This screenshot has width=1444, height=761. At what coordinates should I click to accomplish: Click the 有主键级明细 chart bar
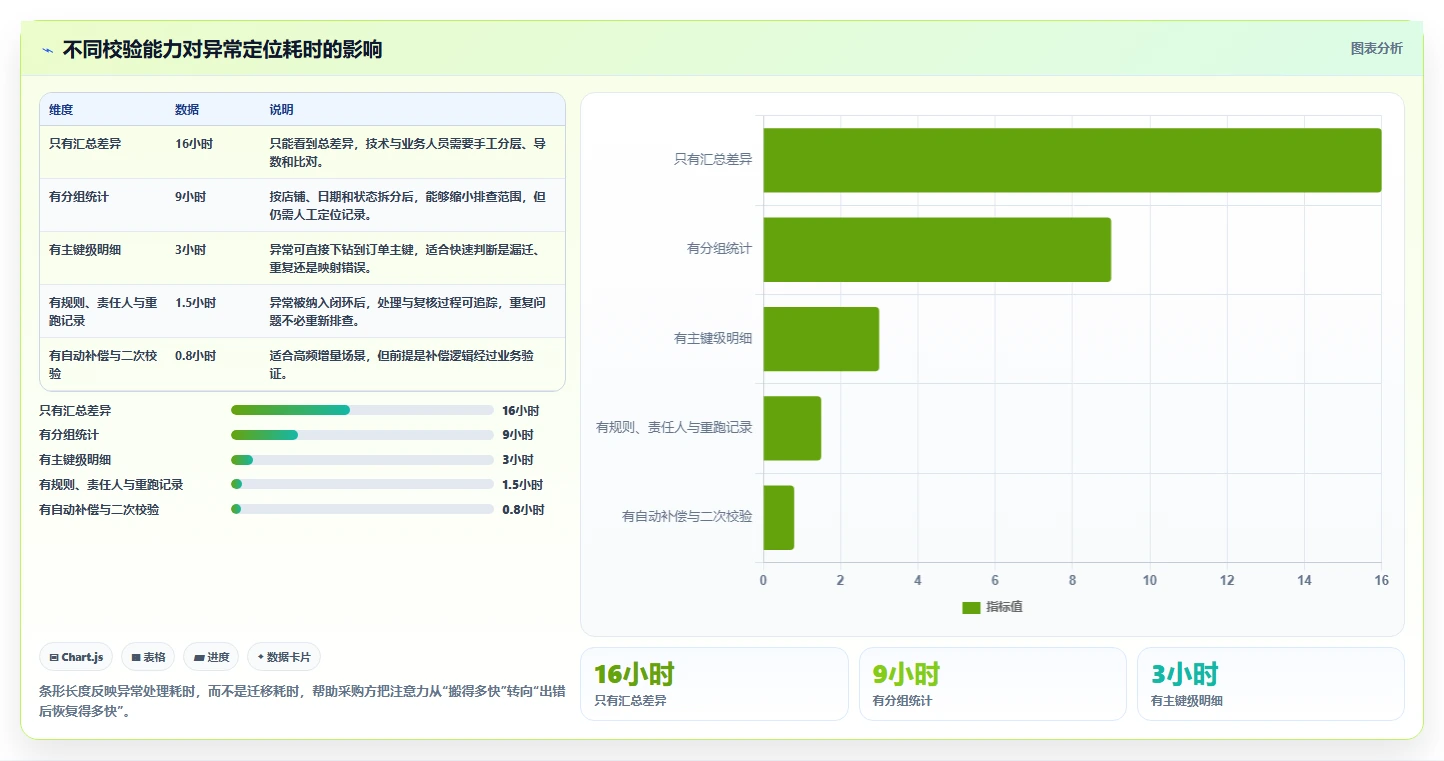(x=821, y=339)
